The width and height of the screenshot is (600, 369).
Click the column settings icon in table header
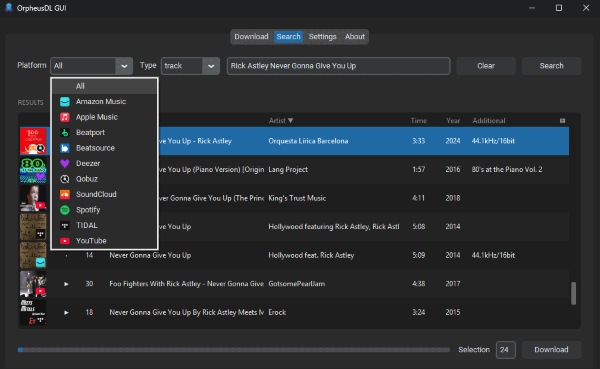[562, 121]
